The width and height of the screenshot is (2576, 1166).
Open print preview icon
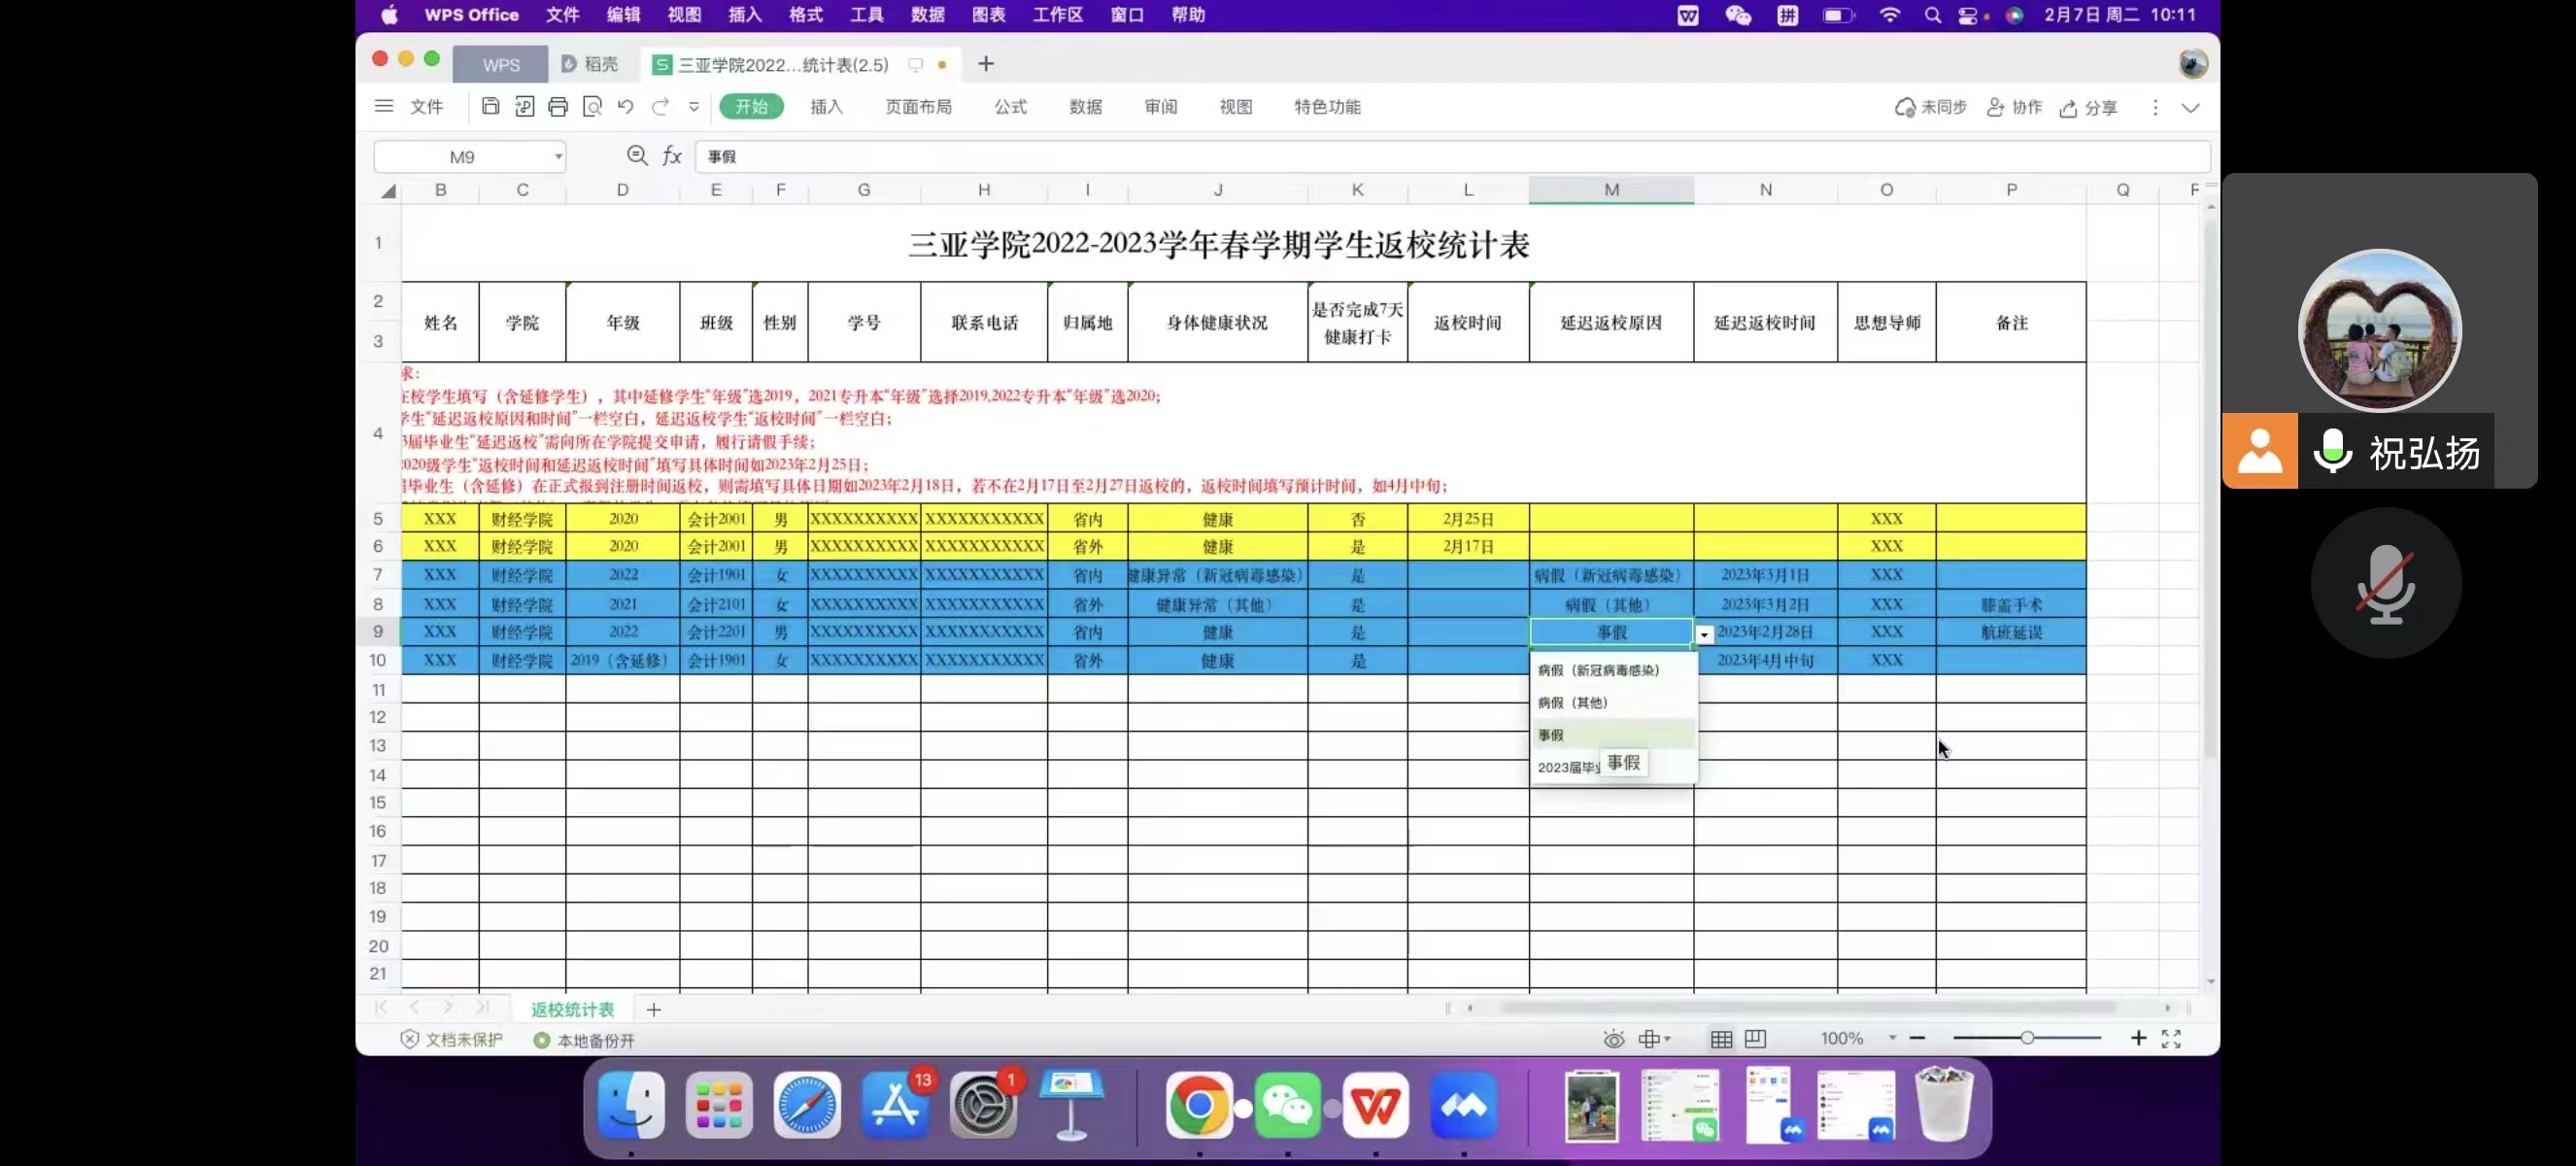click(x=592, y=106)
